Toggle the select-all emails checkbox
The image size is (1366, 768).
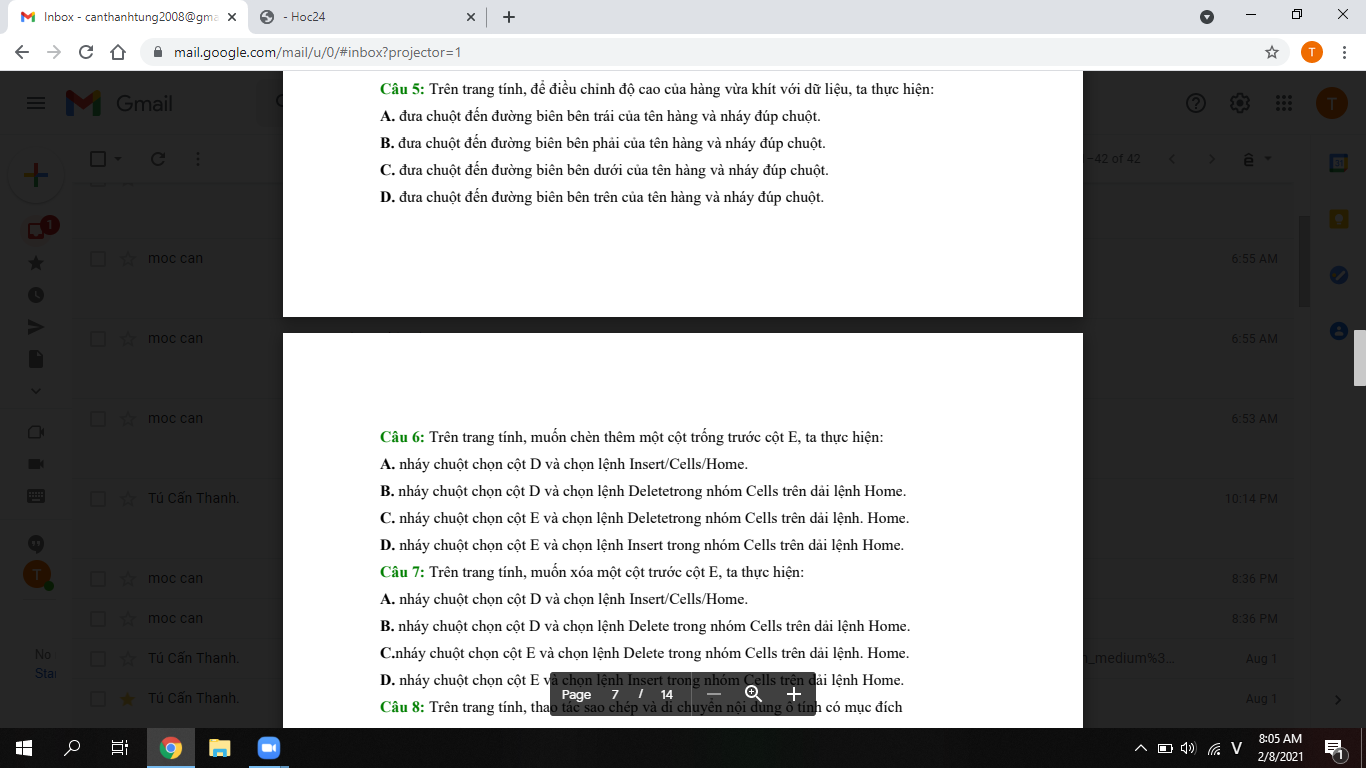[98, 159]
